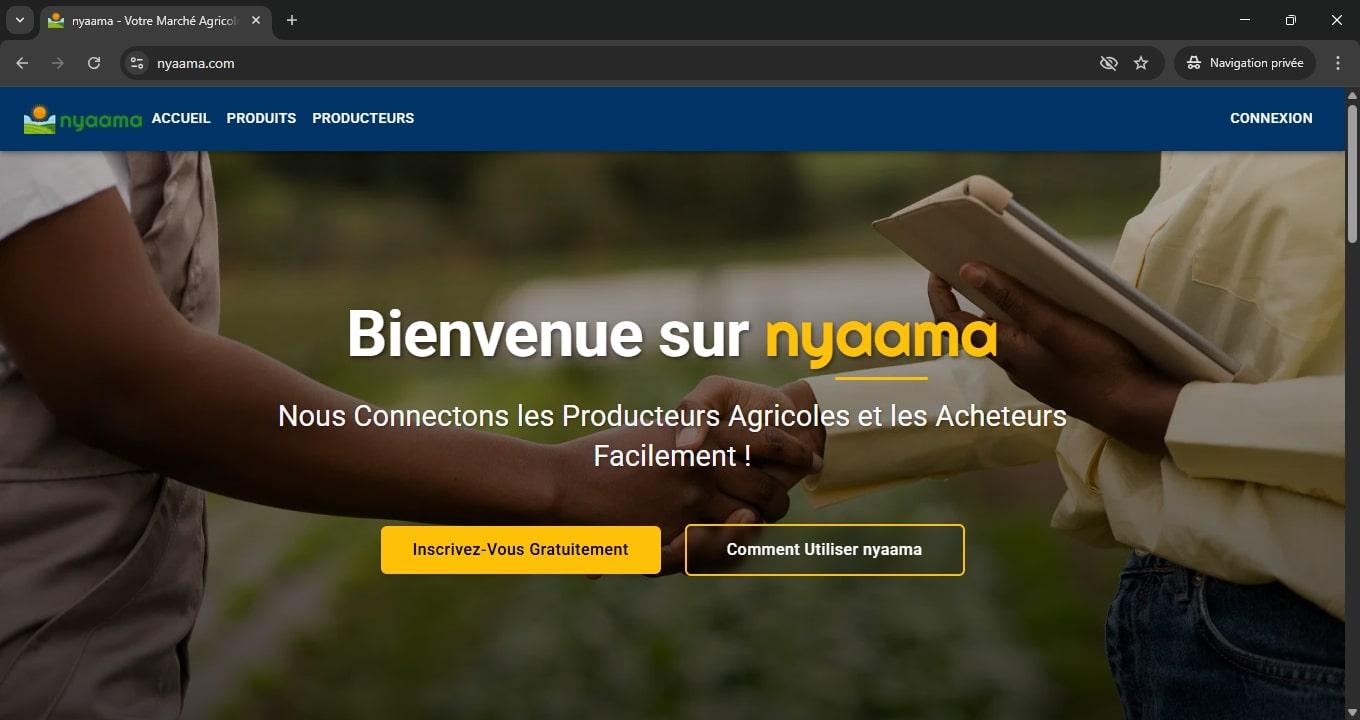
Task: Bookmark this page with star icon
Action: (x=1141, y=63)
